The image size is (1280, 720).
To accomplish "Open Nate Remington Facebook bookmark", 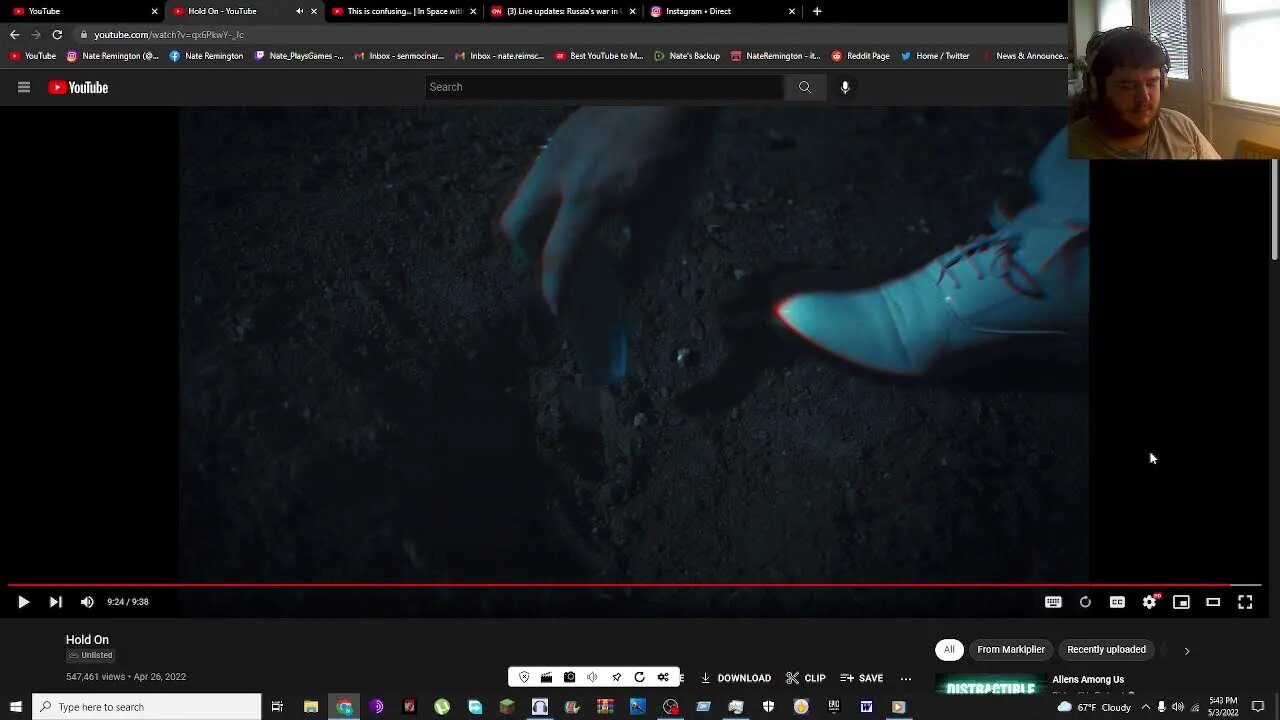I will (x=206, y=56).
